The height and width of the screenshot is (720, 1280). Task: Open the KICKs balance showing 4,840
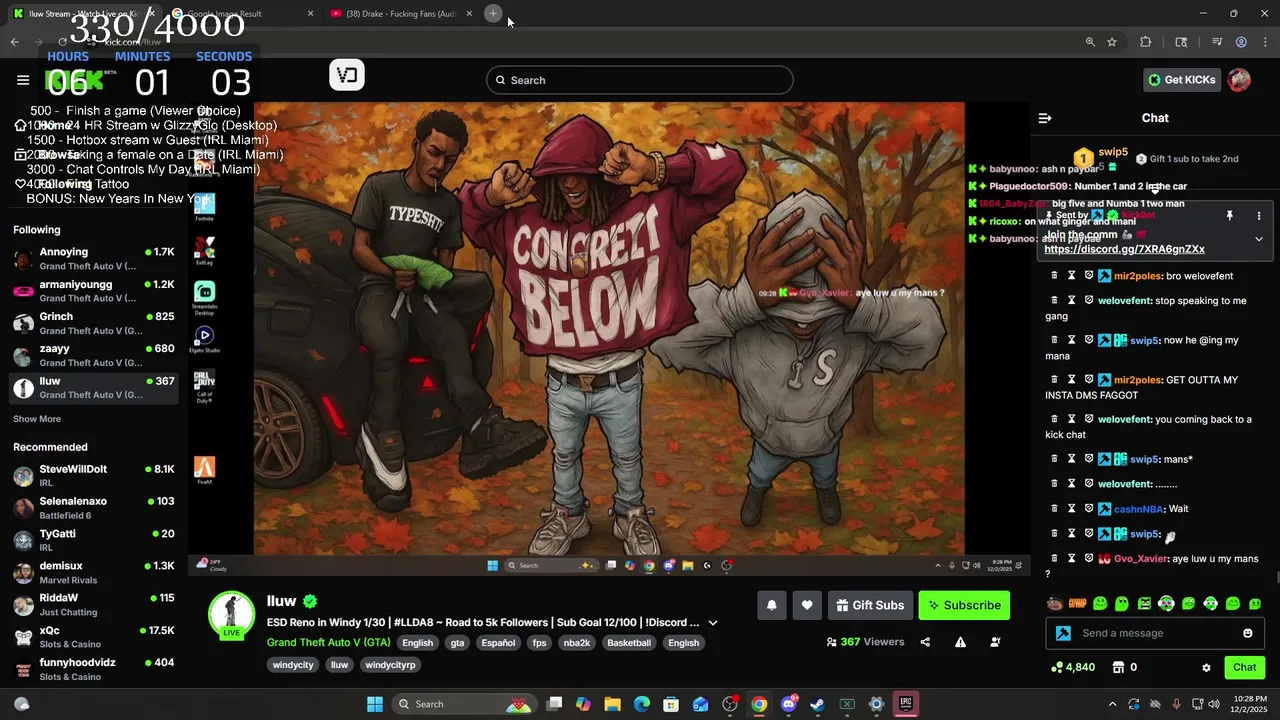[1073, 667]
